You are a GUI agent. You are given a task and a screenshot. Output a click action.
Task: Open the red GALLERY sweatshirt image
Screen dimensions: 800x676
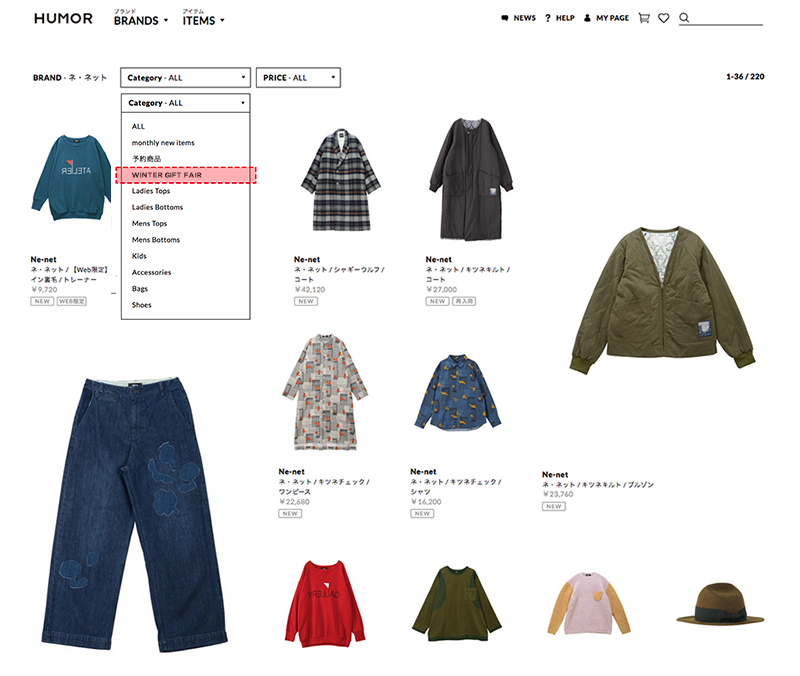(325, 604)
